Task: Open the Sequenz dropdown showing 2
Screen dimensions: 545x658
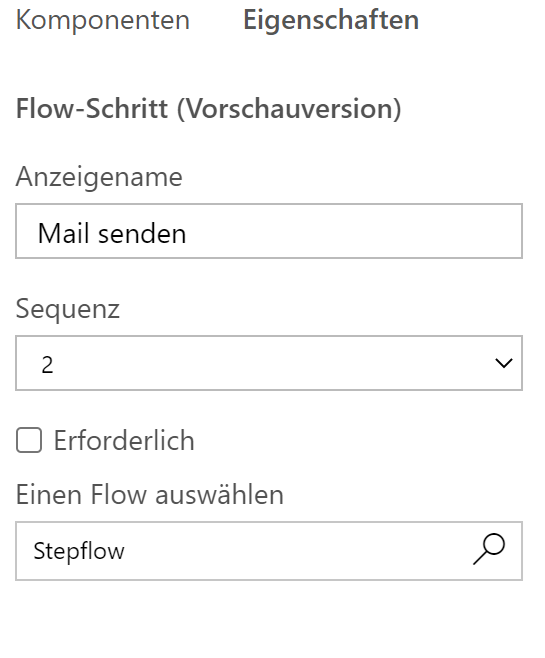Action: [x=269, y=363]
